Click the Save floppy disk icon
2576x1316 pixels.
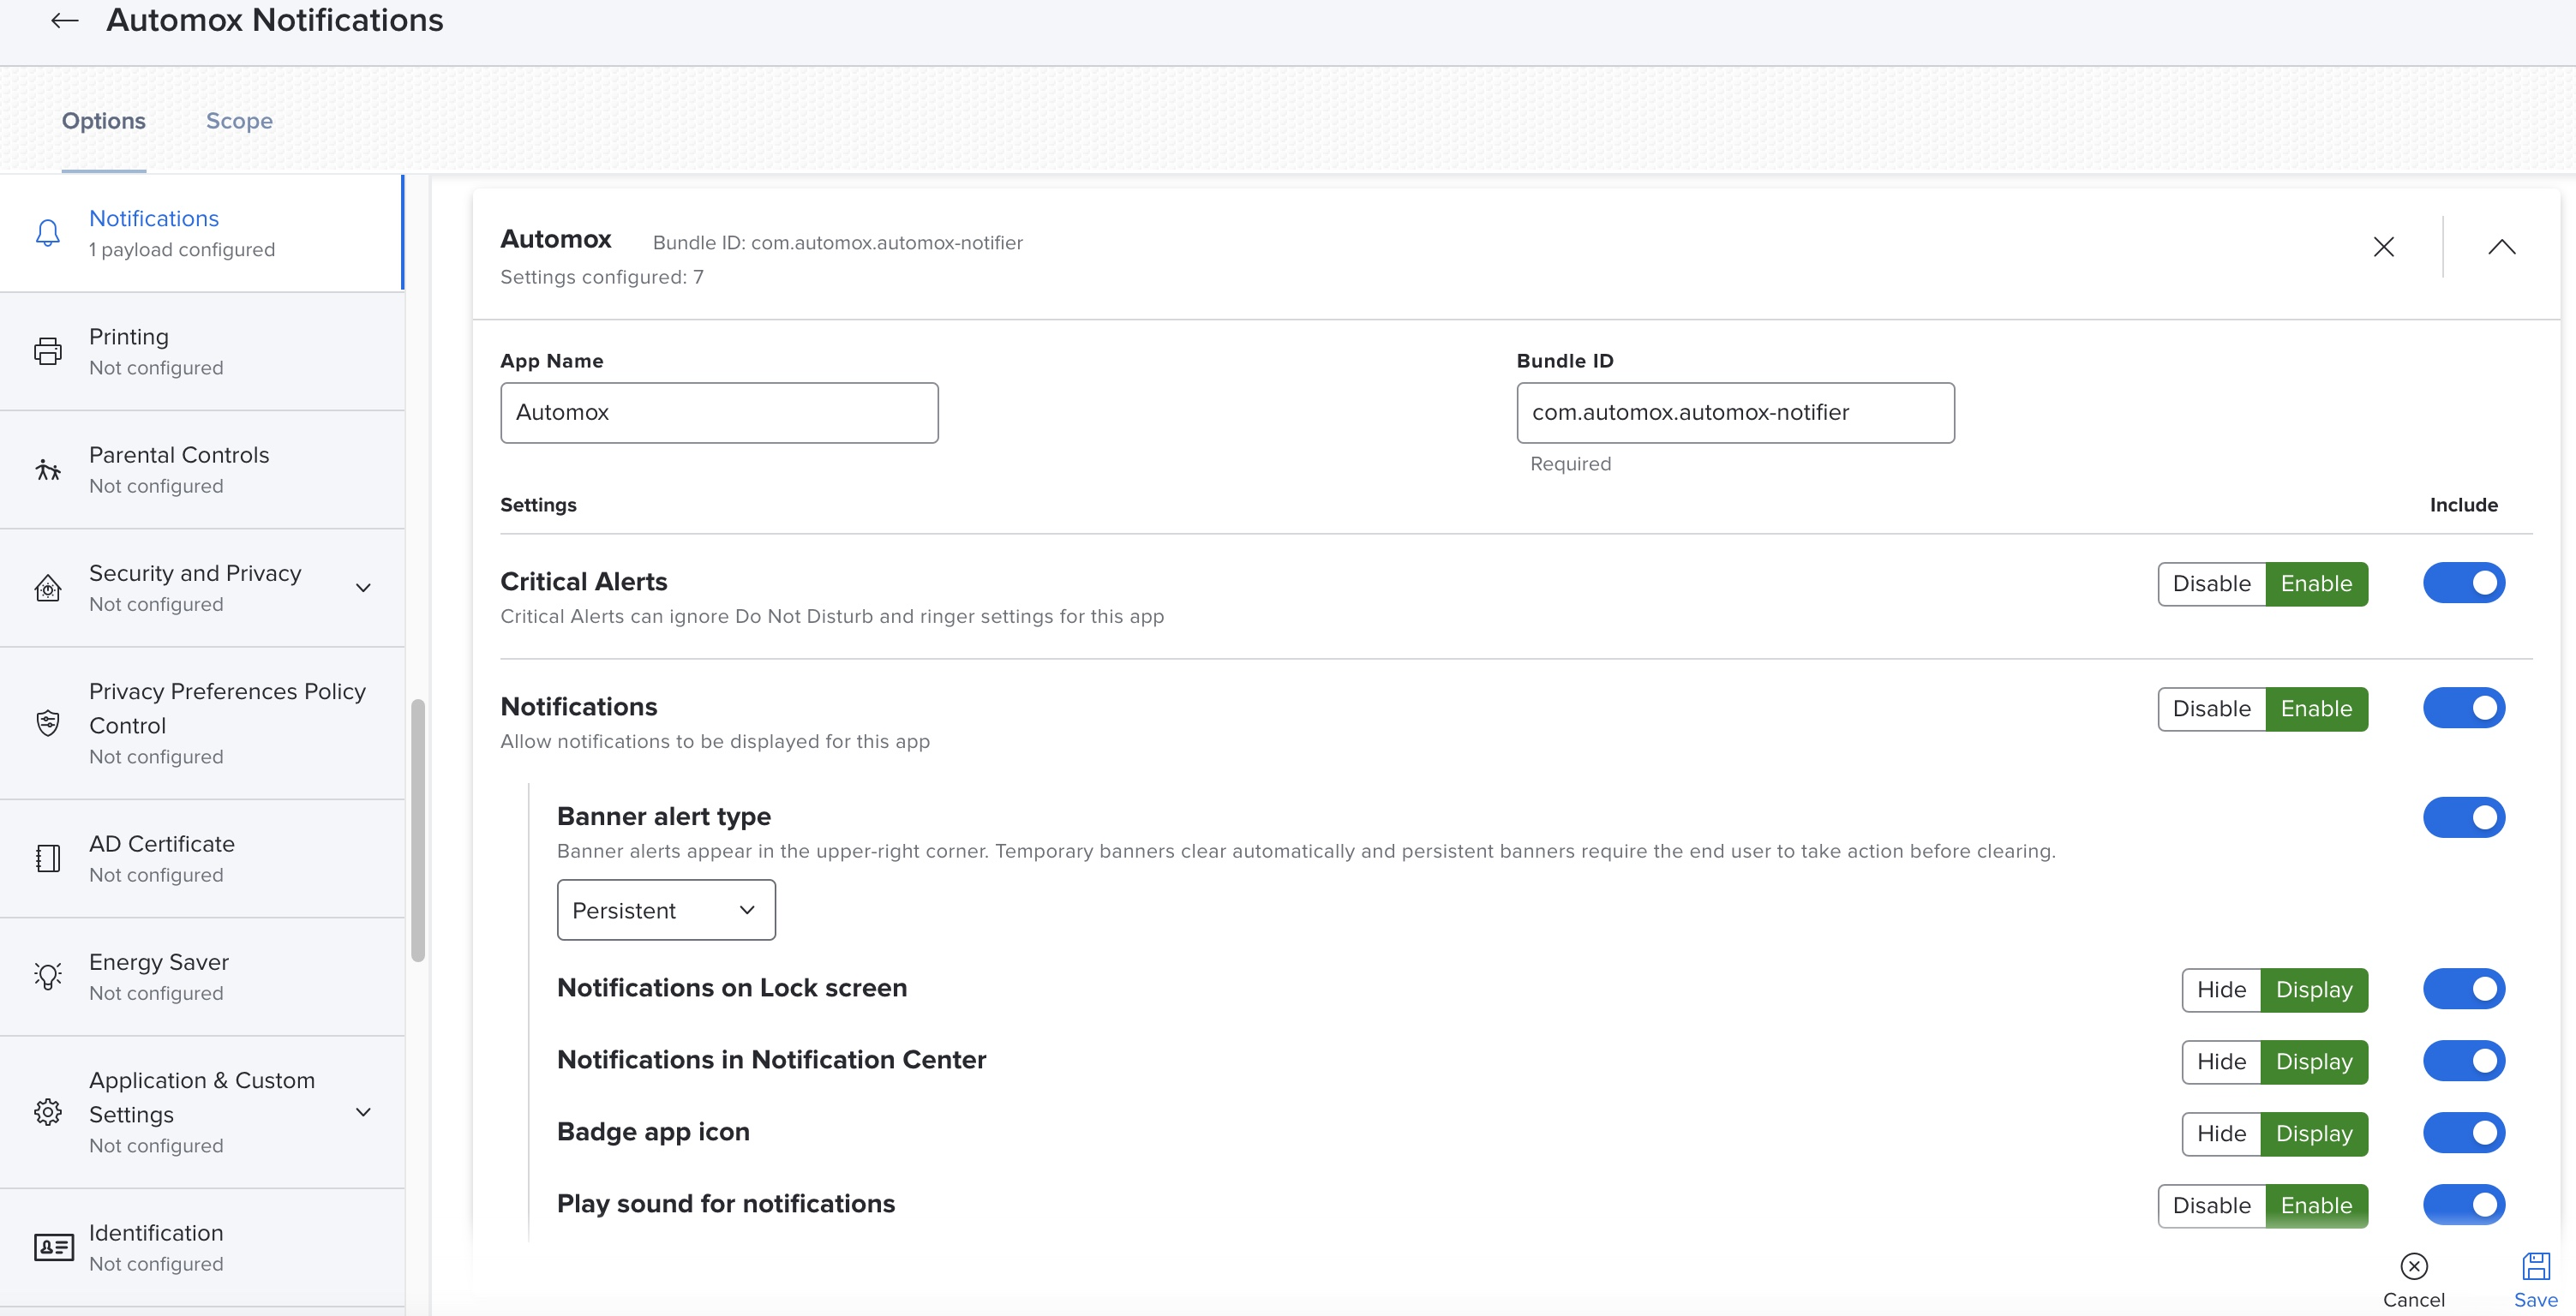(2536, 1267)
